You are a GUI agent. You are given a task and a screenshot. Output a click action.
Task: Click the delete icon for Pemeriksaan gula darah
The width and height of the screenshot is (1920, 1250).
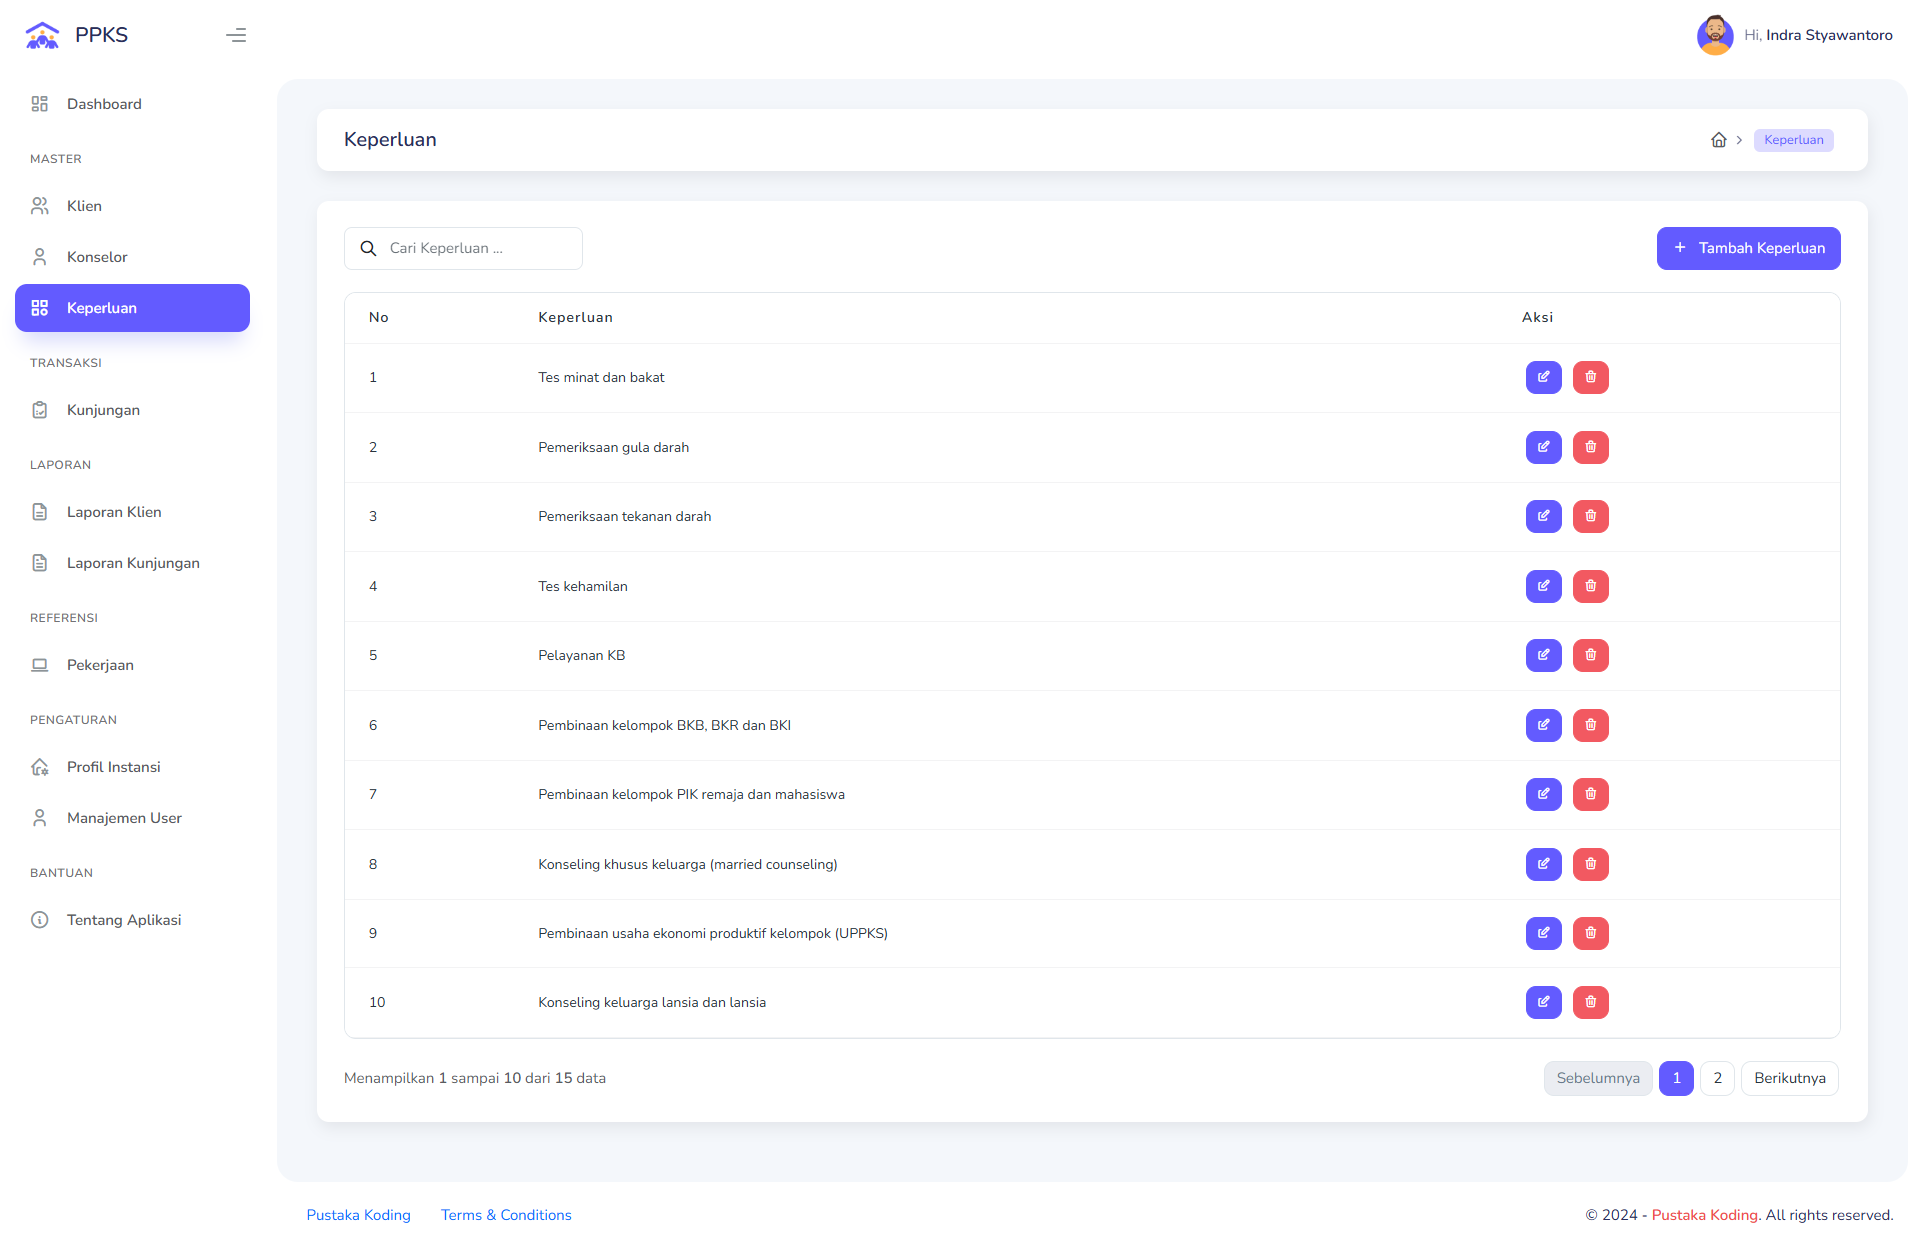pyautogui.click(x=1590, y=447)
